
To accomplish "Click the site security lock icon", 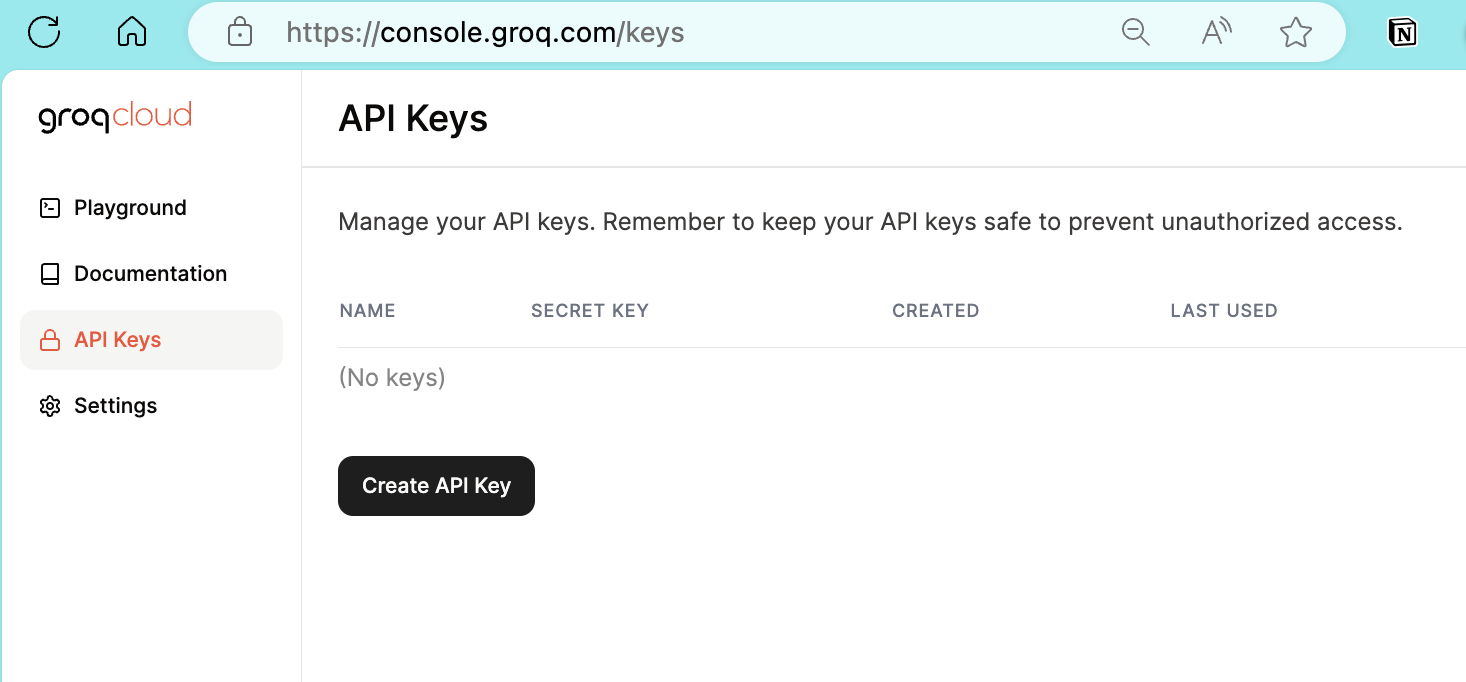I will [x=239, y=32].
